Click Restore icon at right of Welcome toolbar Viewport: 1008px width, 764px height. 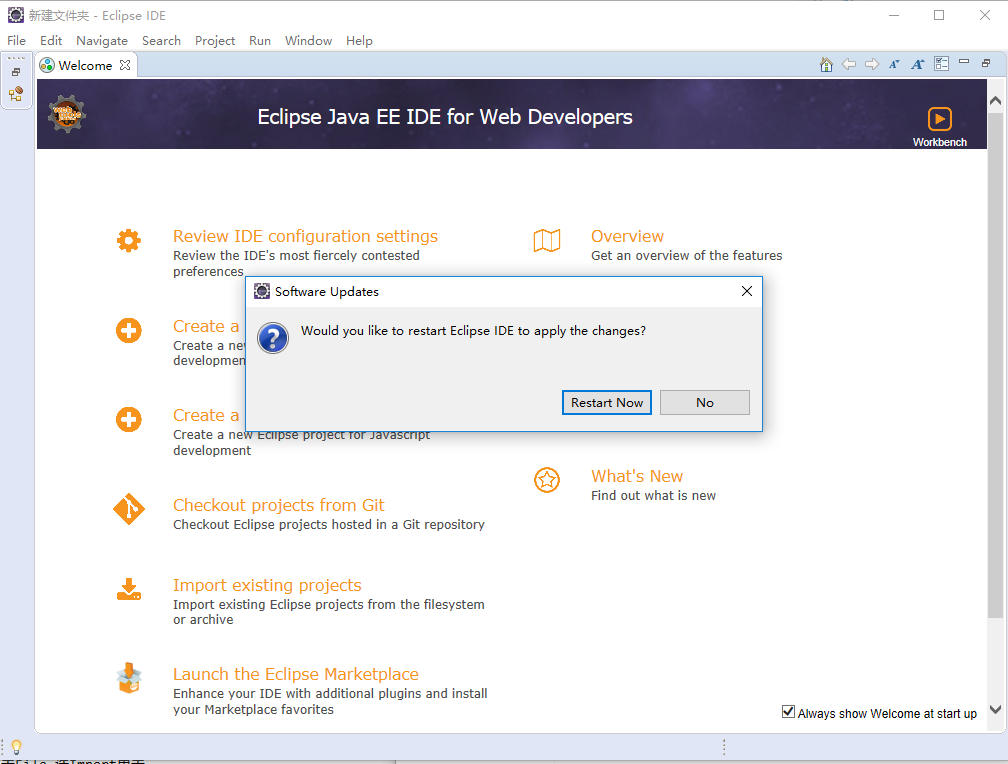(986, 63)
